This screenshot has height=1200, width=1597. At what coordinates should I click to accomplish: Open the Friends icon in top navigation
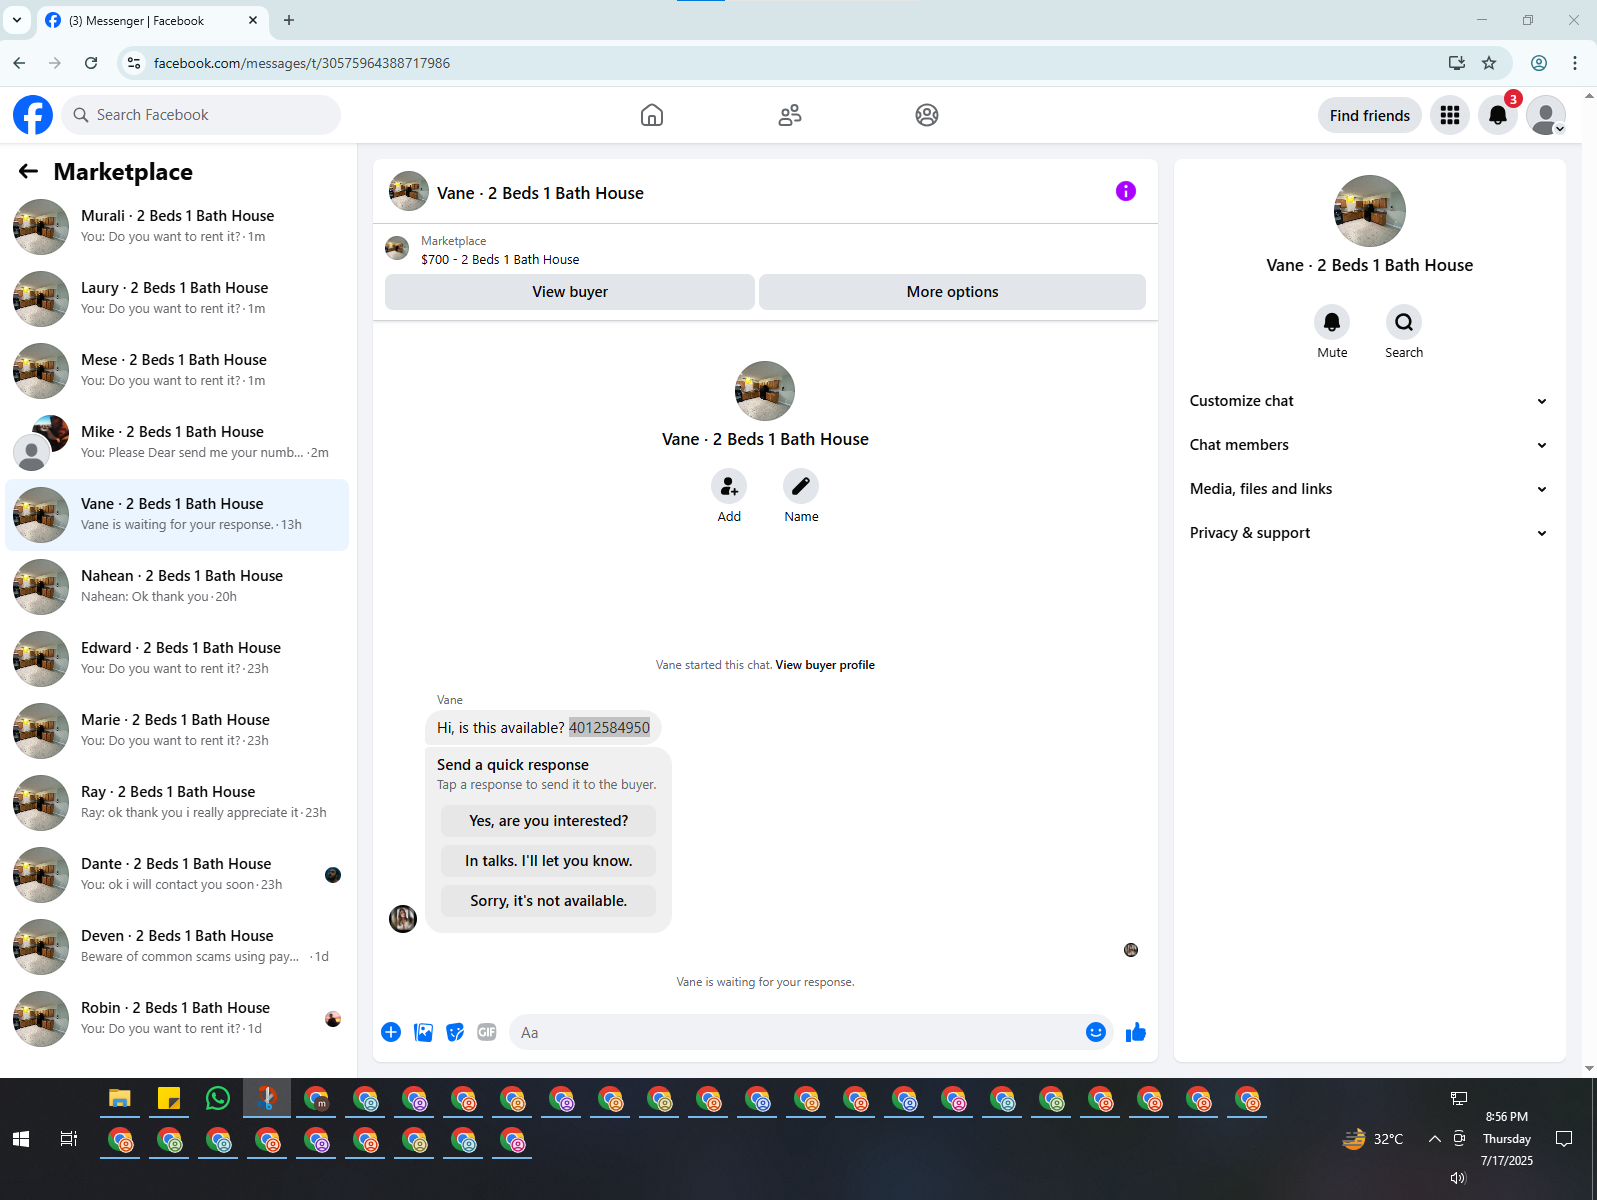click(x=790, y=115)
